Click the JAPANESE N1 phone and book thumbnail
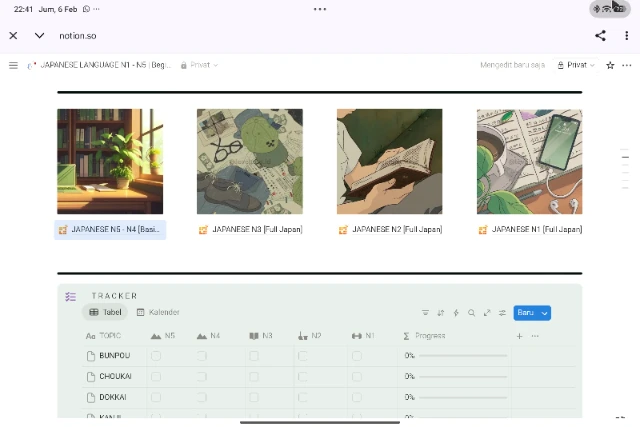This screenshot has width=640, height=427. click(x=529, y=161)
